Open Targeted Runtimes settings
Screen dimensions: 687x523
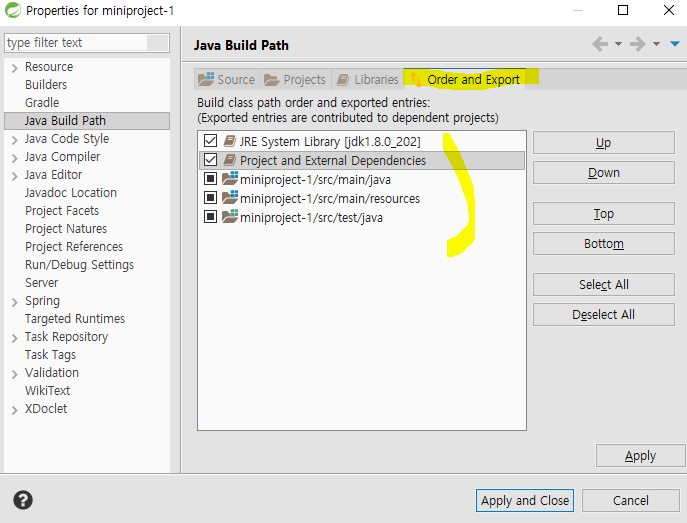74,318
